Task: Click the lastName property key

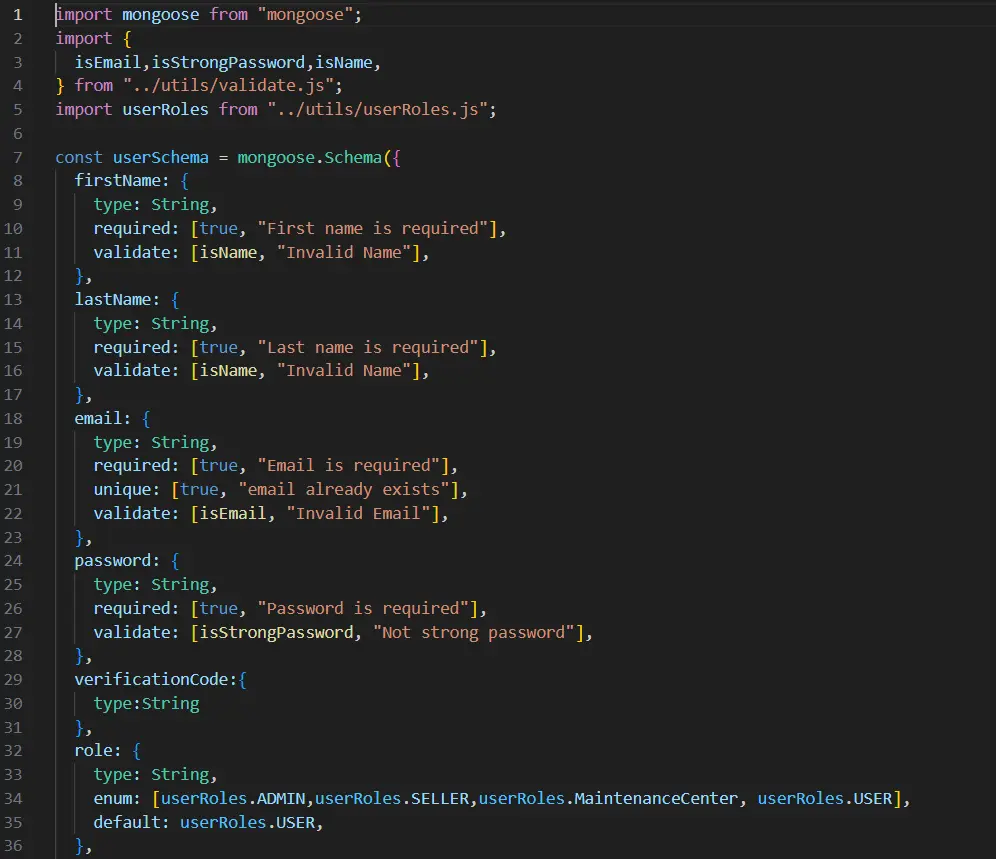Action: (110, 299)
